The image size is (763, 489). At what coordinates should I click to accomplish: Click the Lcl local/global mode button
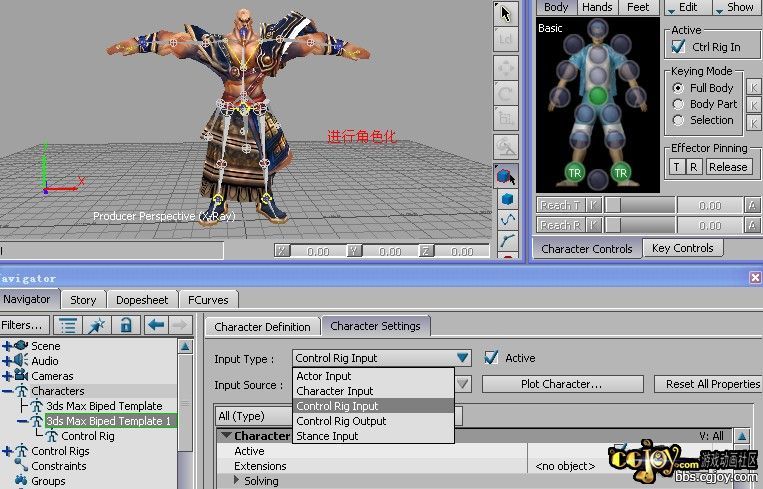click(x=506, y=39)
